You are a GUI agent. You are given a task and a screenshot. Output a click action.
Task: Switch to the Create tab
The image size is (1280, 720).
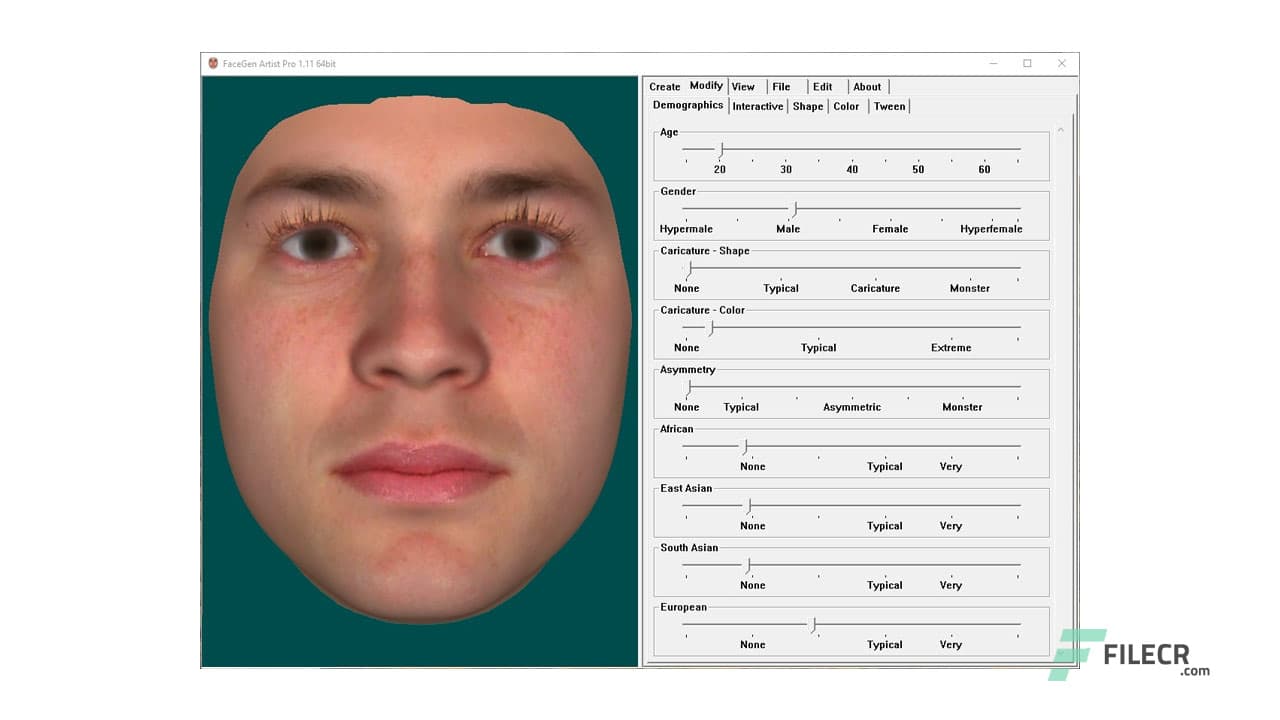pyautogui.click(x=664, y=86)
